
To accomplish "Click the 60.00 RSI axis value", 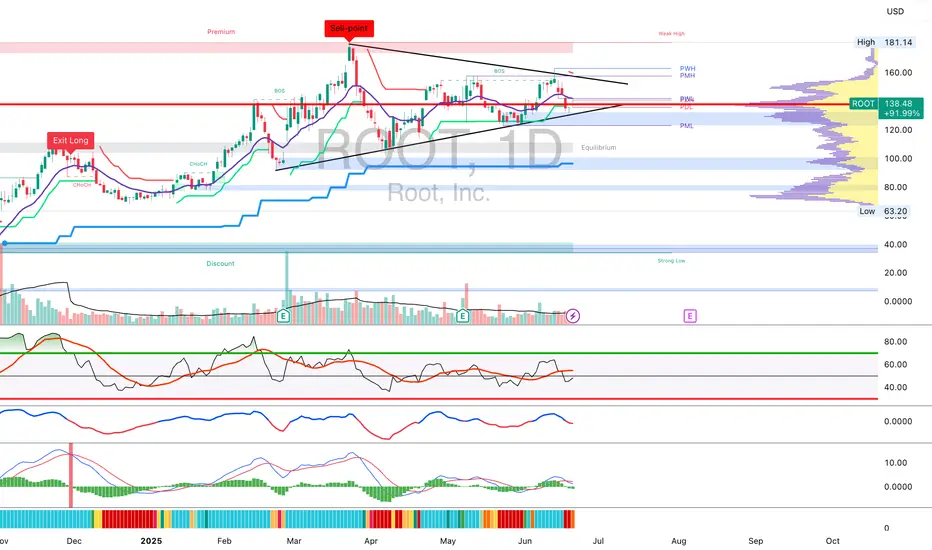I will (896, 364).
